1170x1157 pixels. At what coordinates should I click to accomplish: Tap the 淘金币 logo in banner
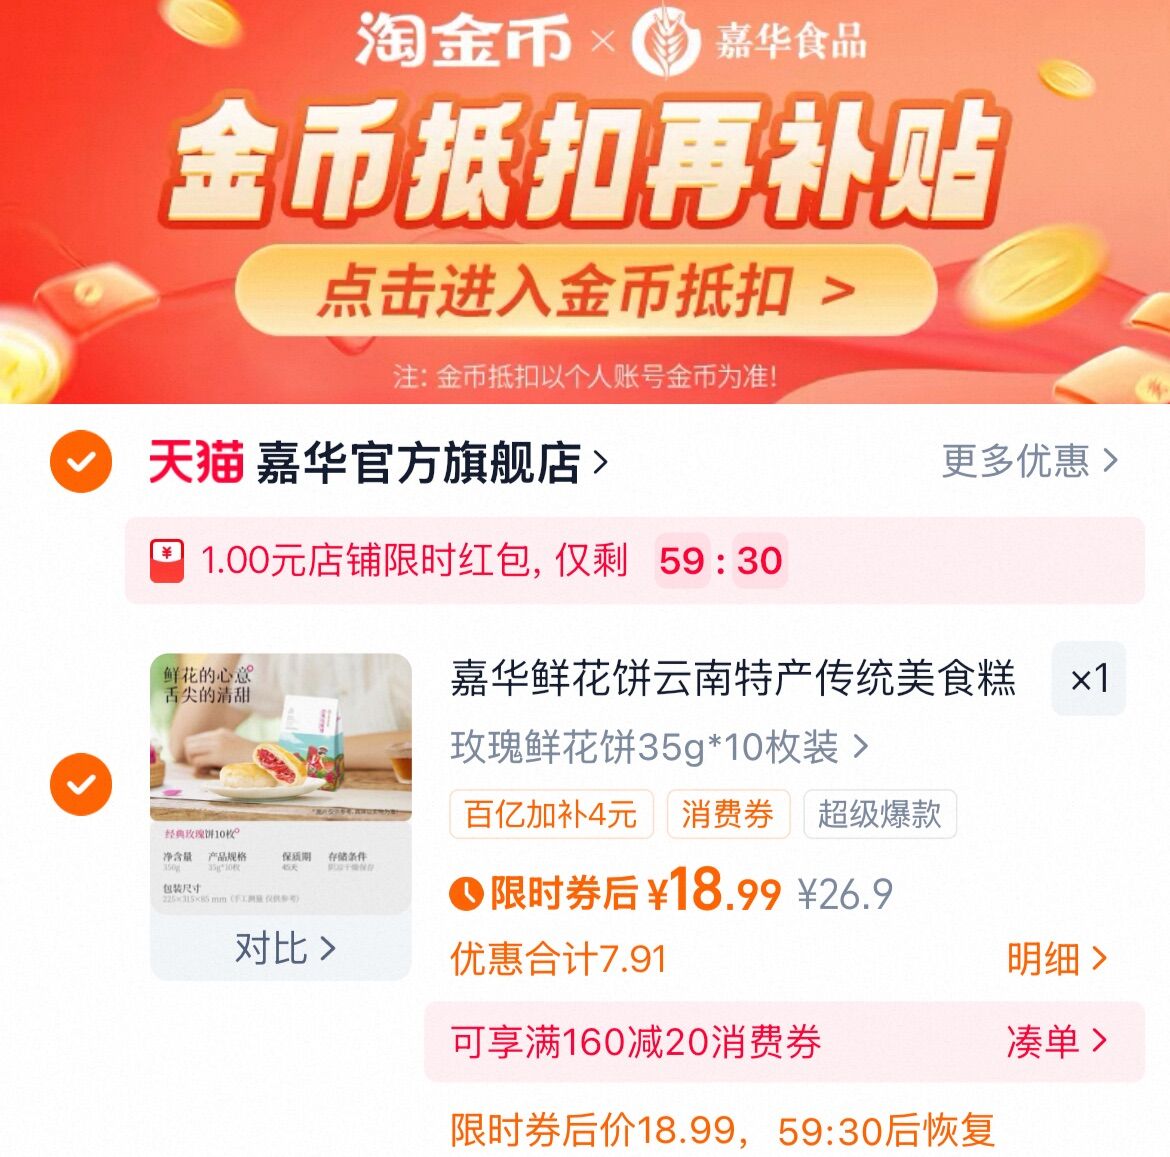463,41
